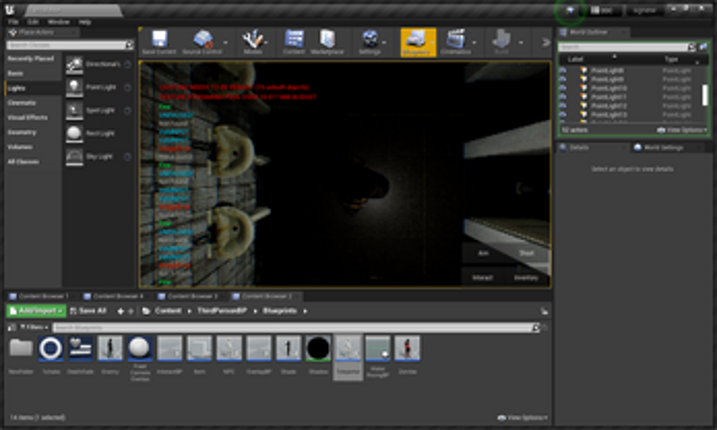Select the Point Light actor icon
This screenshot has height=430, width=717.
pos(74,87)
